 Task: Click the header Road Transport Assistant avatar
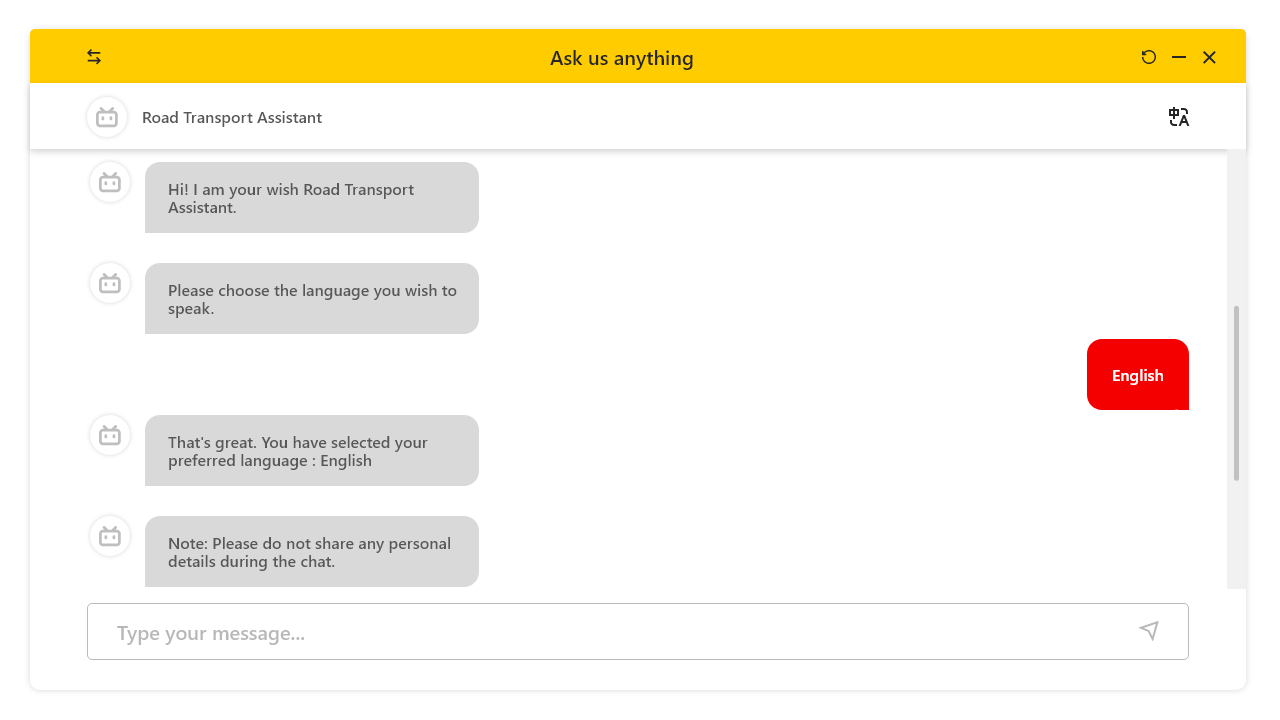pos(107,117)
